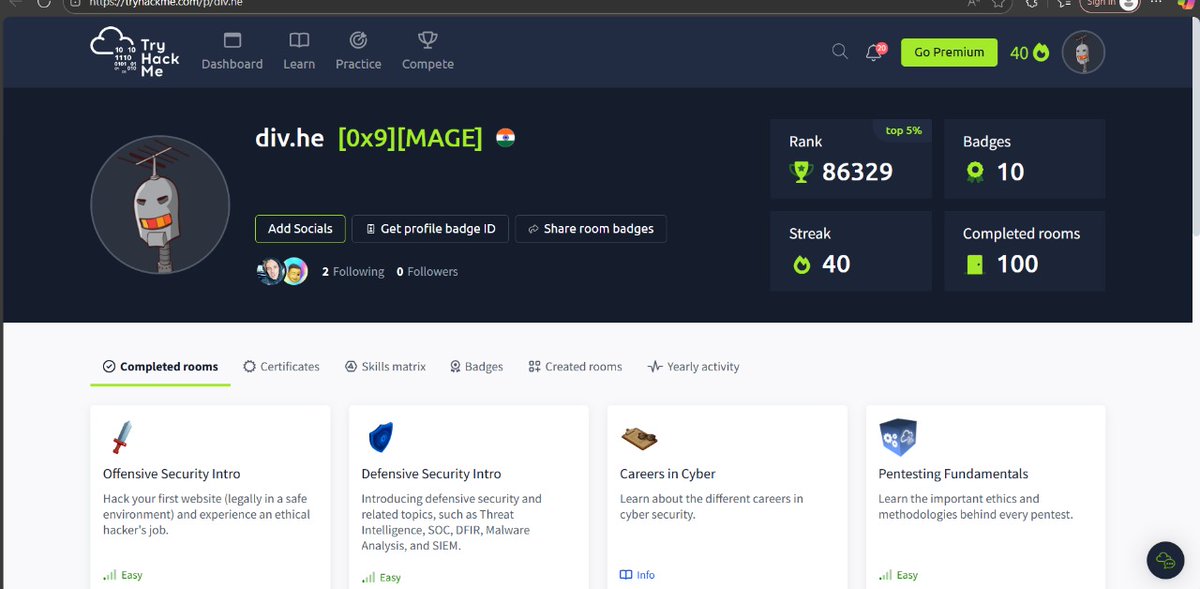Select the Compete trophy icon
This screenshot has width=1200, height=589.
point(427,40)
